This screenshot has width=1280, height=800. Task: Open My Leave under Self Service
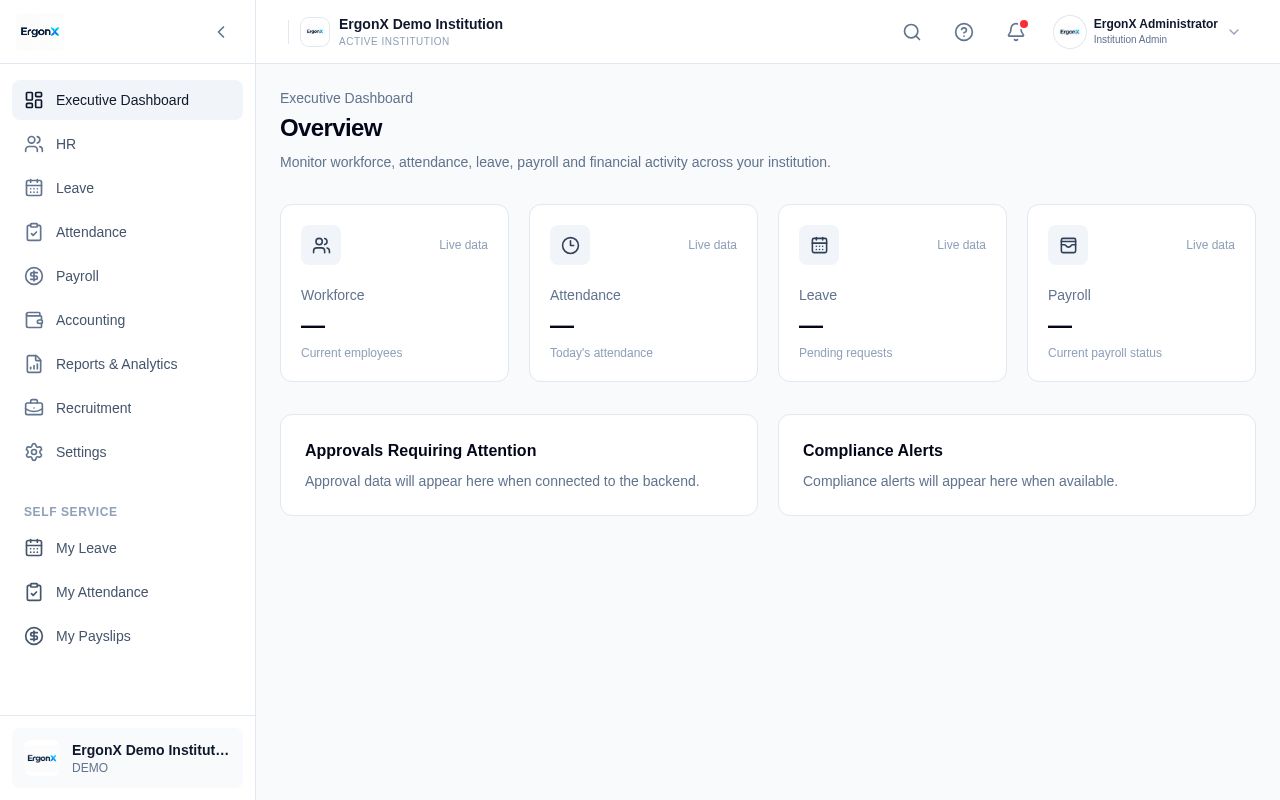coord(127,548)
